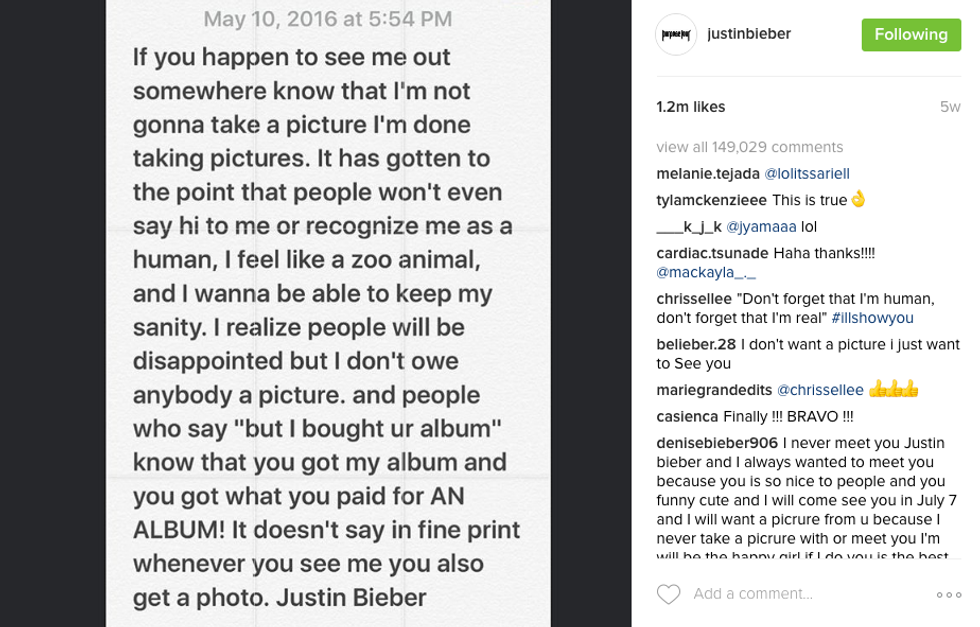Open the #illshowyou hashtag
Viewport: 980px width, 627px height.
(872, 318)
